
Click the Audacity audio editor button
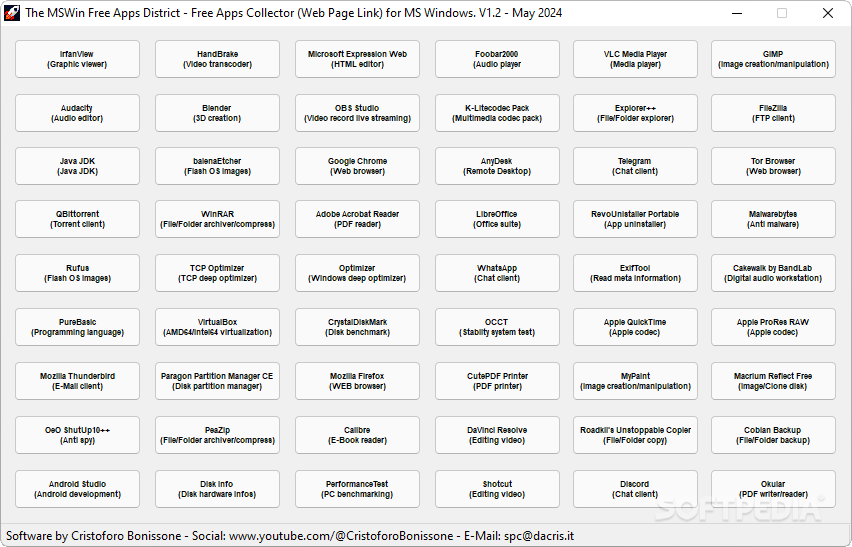point(77,113)
